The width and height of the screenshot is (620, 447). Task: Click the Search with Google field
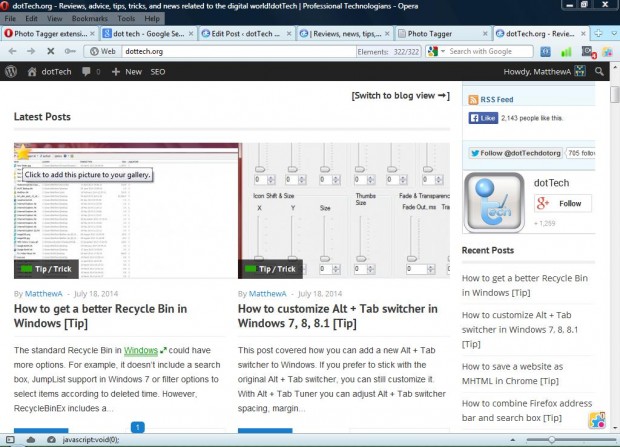click(490, 51)
